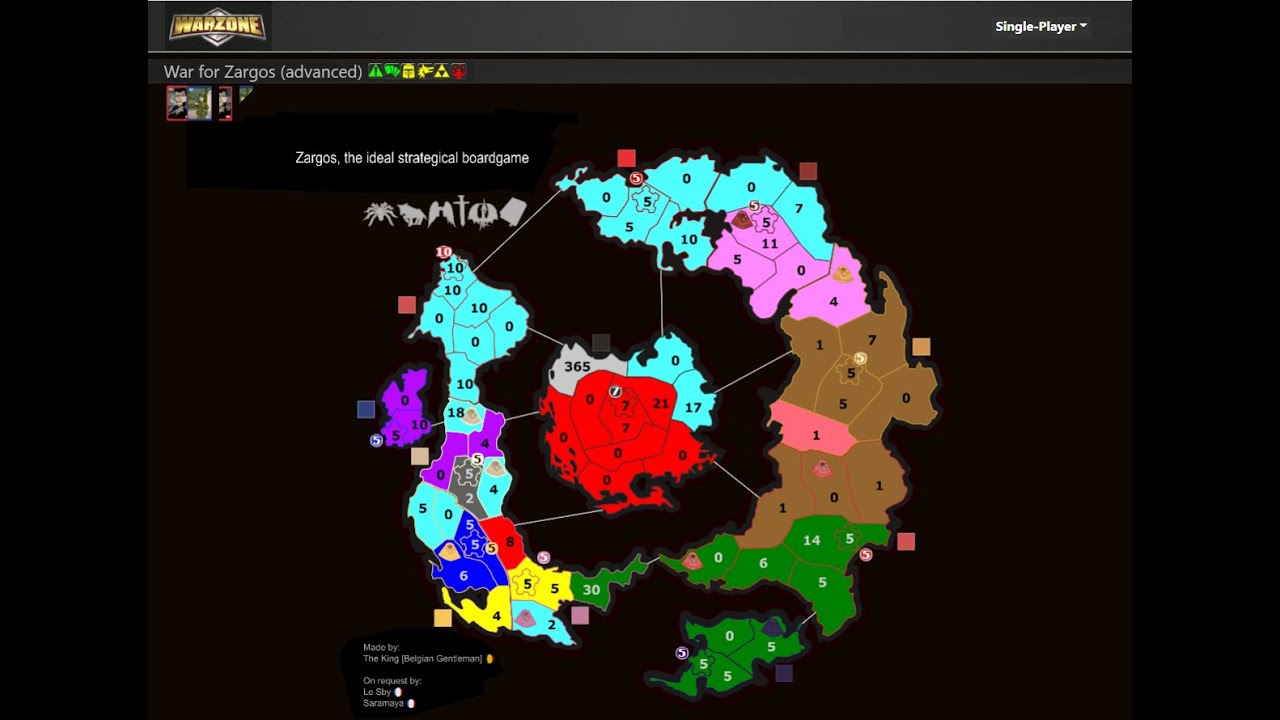Click the mauve bonus square beside 30 territory
Viewport: 1280px width, 720px height.
click(x=580, y=615)
